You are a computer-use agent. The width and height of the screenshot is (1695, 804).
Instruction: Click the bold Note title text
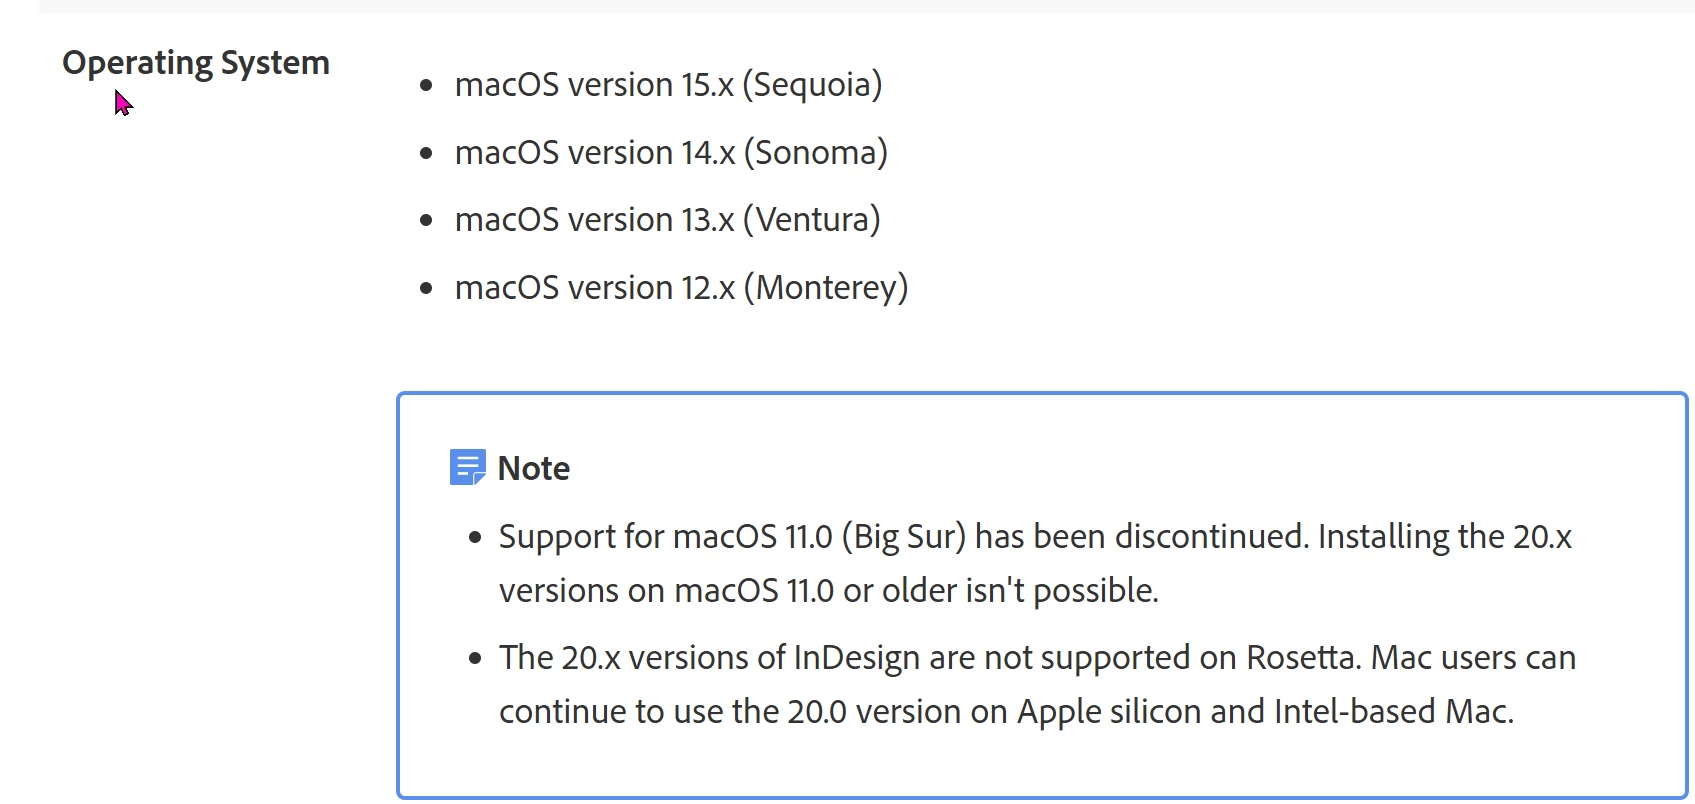[534, 468]
